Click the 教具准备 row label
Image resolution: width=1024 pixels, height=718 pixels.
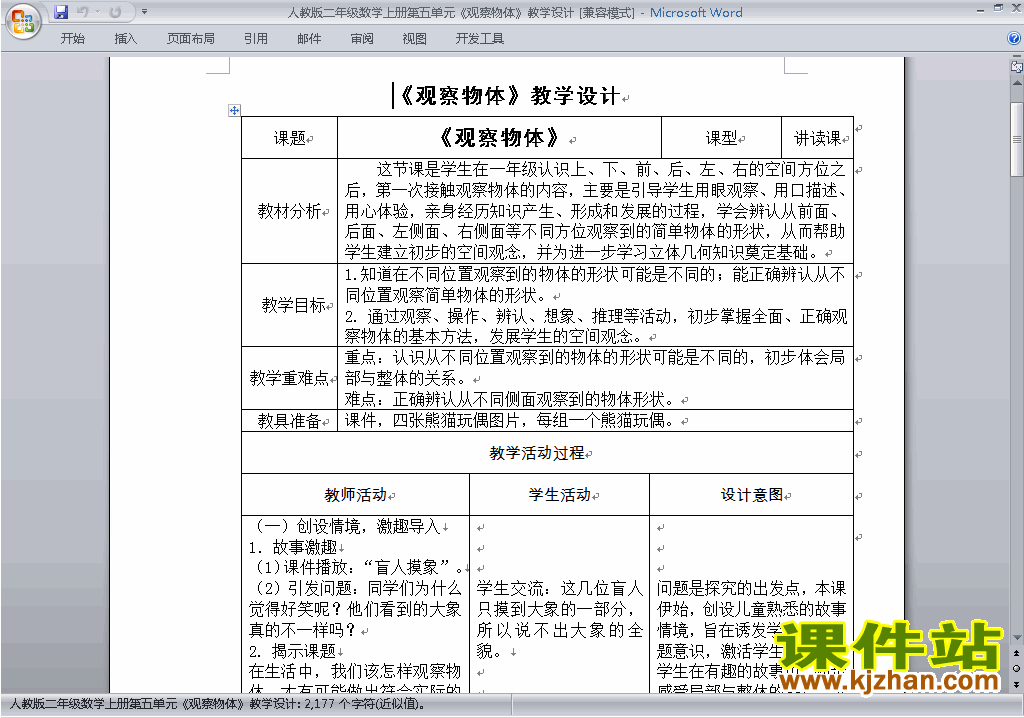click(x=290, y=421)
